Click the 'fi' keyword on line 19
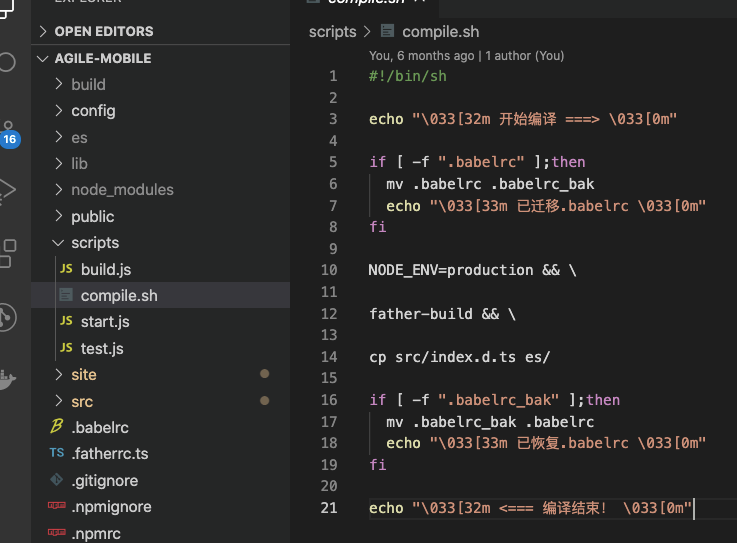 click(x=377, y=464)
